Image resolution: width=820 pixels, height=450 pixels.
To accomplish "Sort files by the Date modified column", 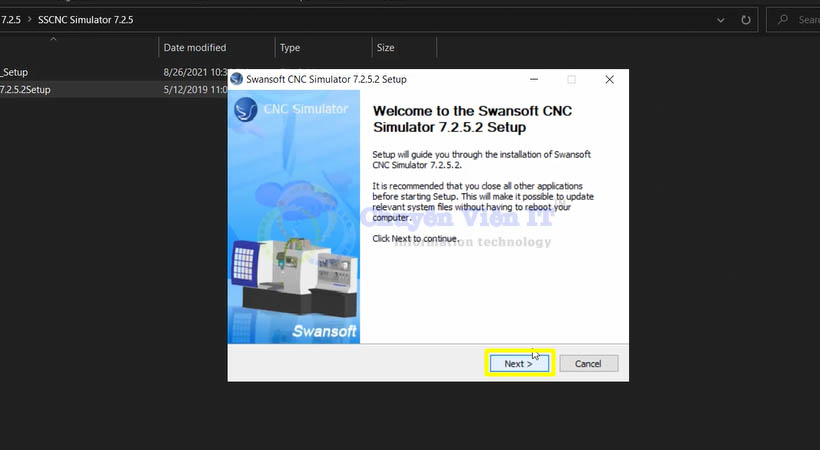I will coord(195,47).
